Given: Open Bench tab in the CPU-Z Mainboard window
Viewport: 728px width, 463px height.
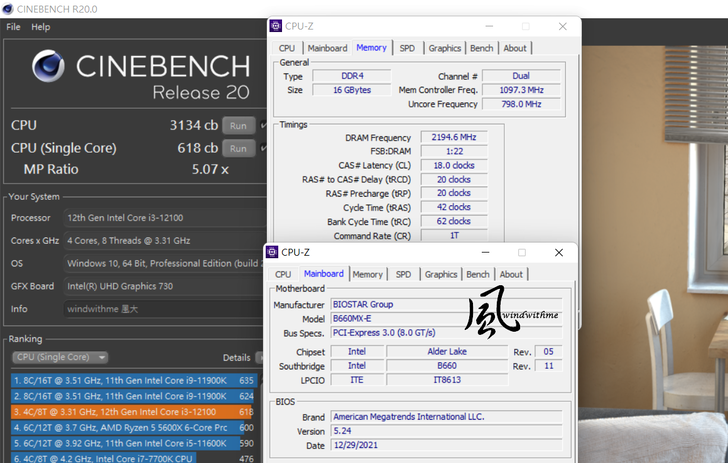Looking at the screenshot, I should pos(478,274).
